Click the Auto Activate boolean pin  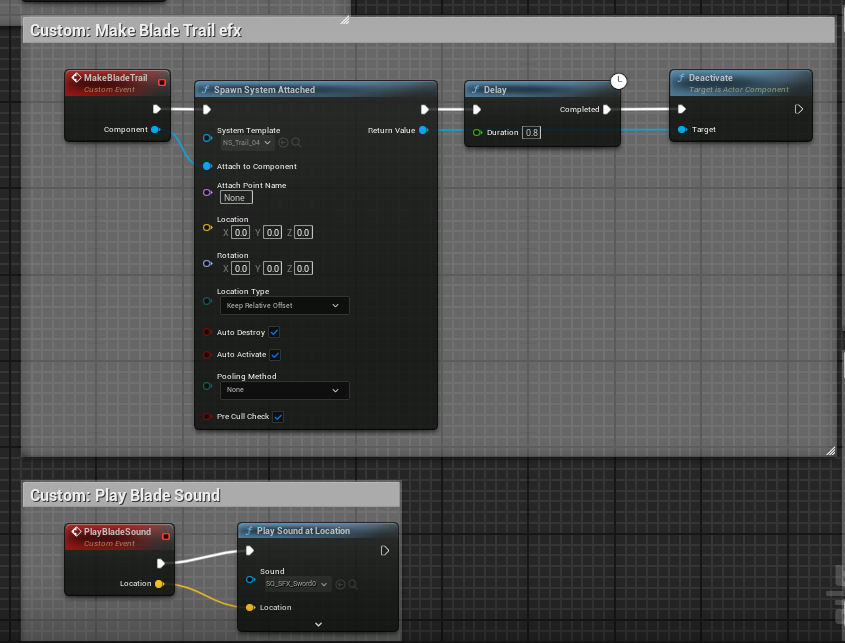pos(207,355)
